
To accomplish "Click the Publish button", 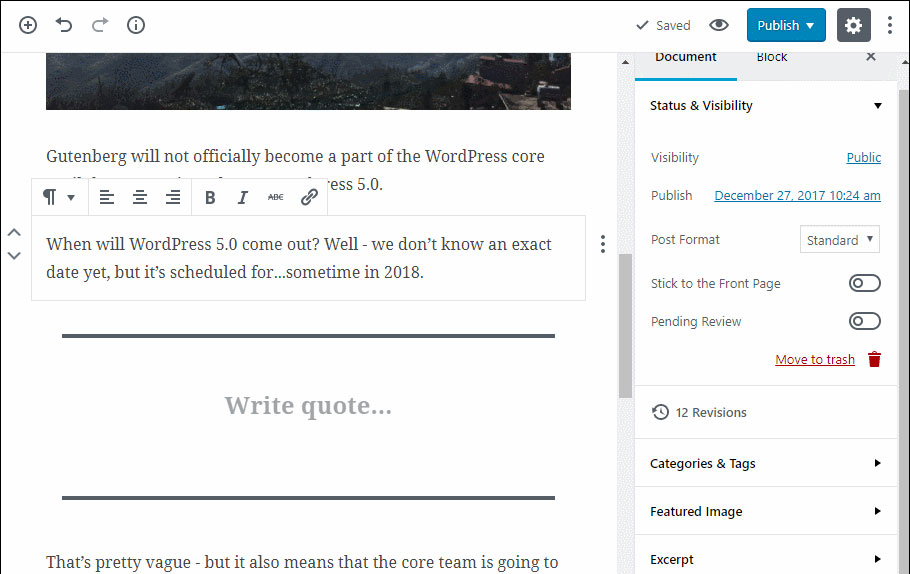I will [785, 26].
